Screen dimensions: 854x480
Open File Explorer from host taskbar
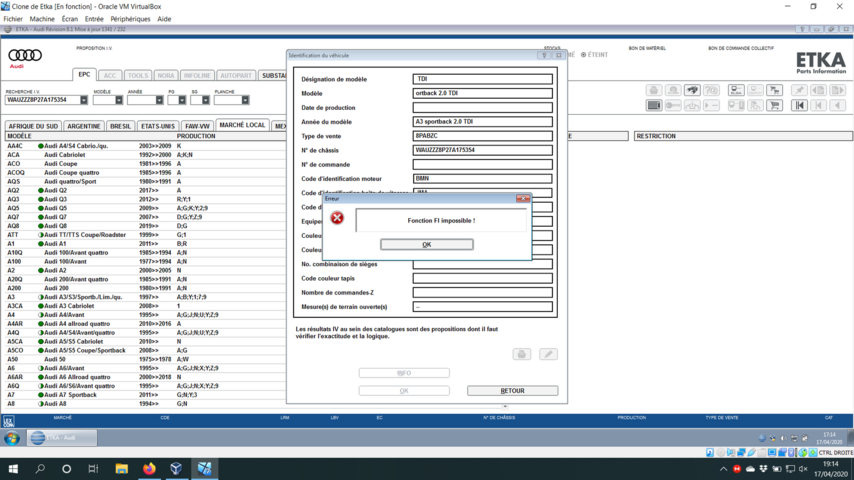(121, 469)
